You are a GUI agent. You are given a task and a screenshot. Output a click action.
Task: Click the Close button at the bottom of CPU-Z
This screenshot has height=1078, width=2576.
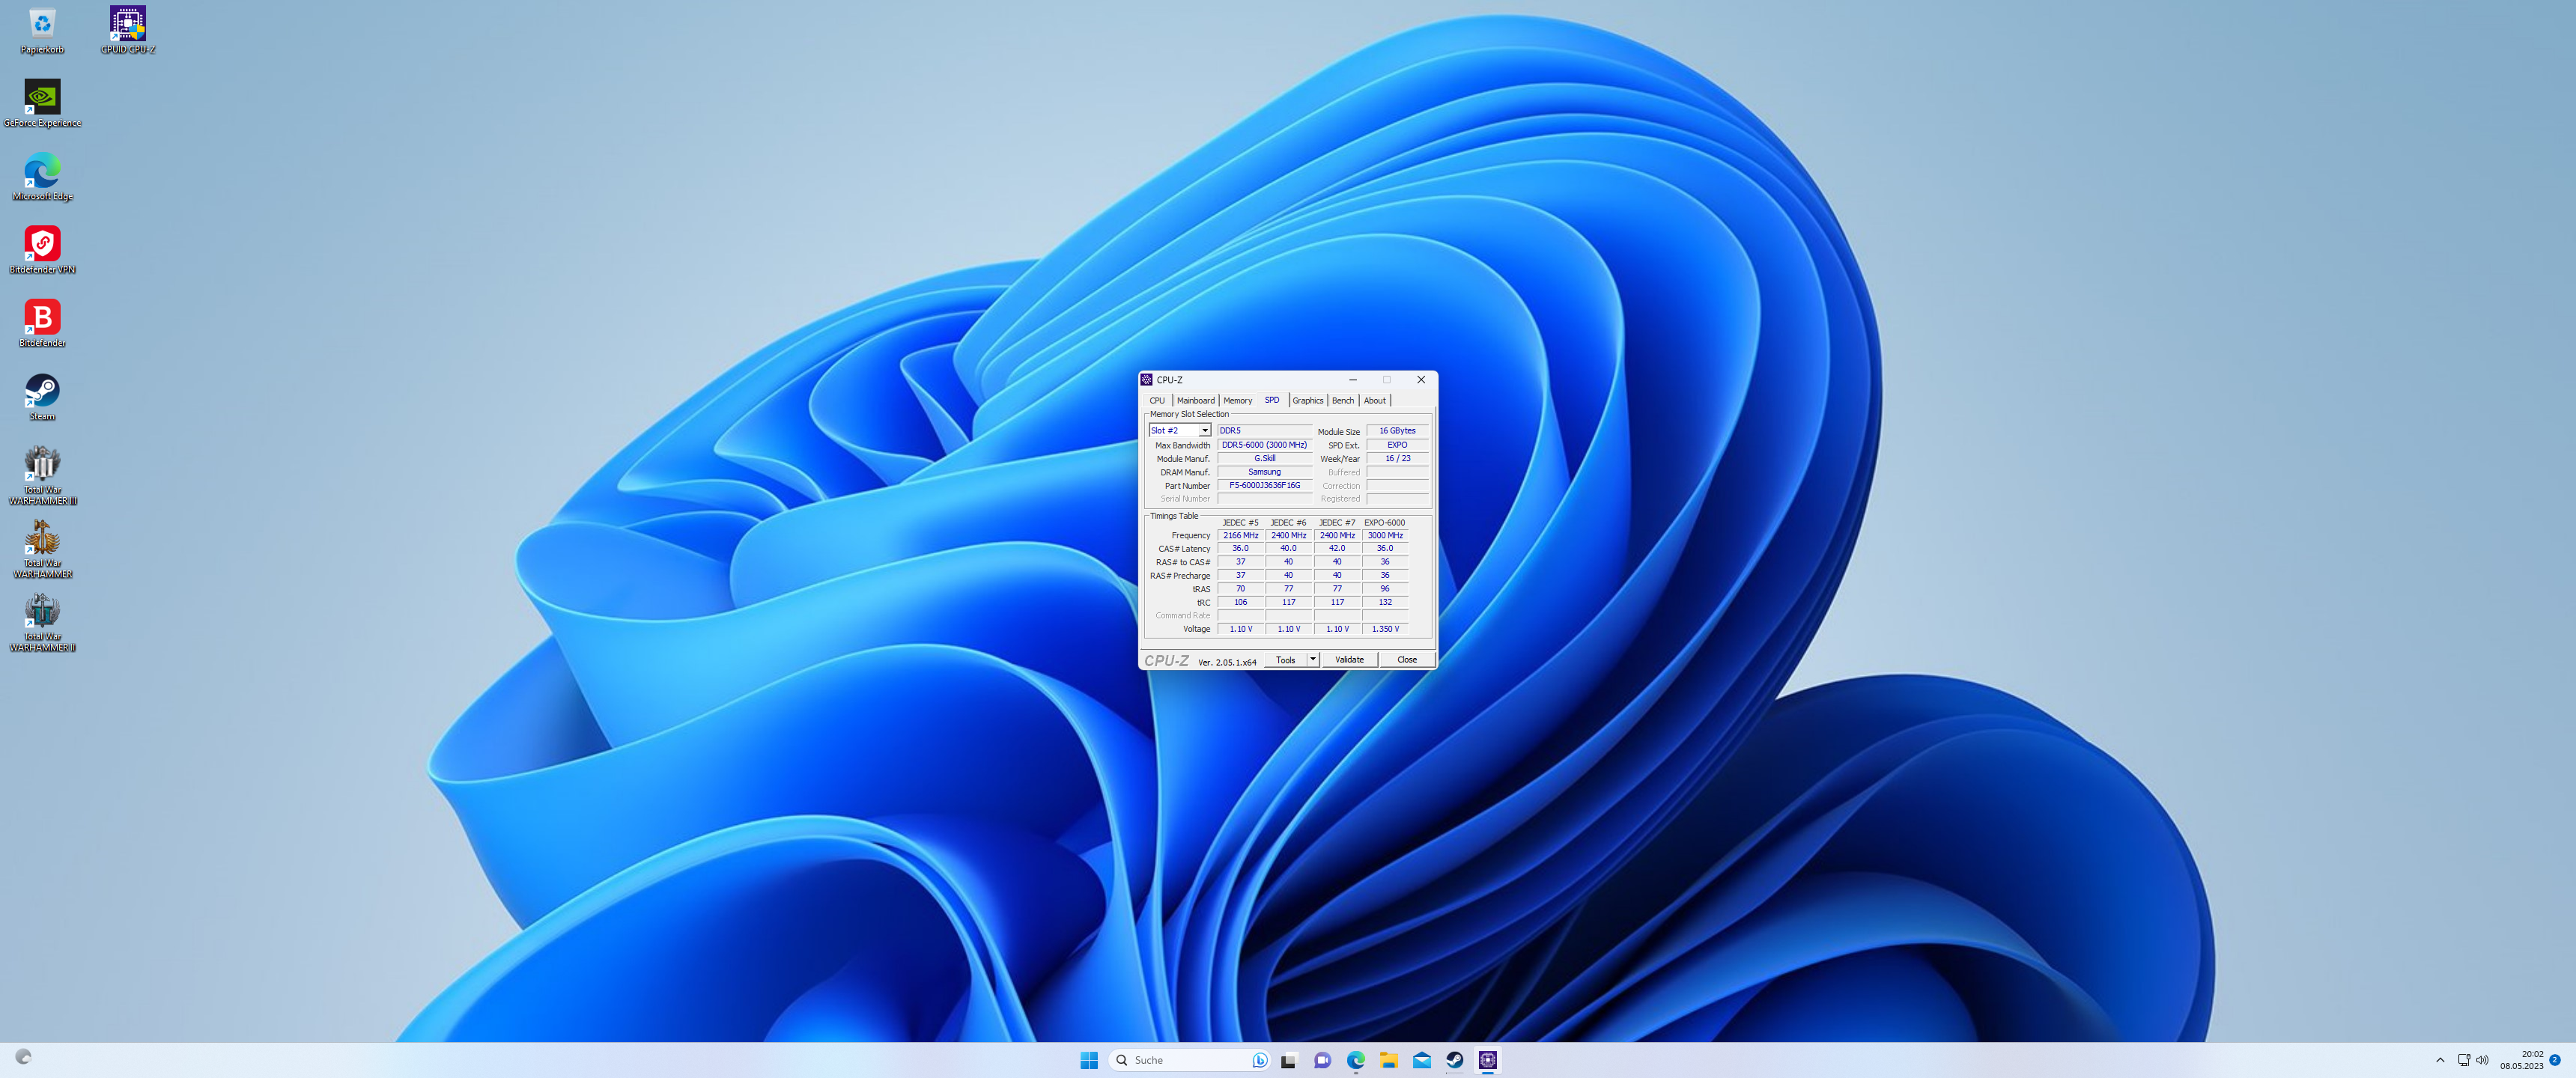click(1406, 660)
